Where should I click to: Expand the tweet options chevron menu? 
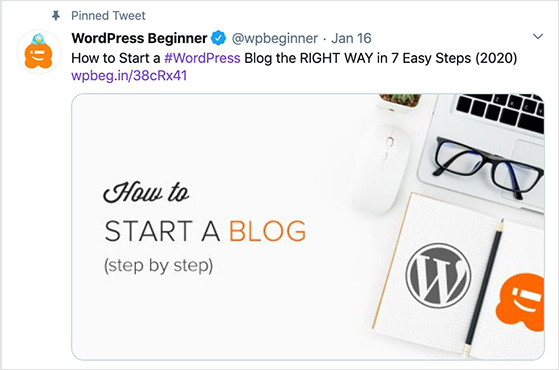[538, 36]
